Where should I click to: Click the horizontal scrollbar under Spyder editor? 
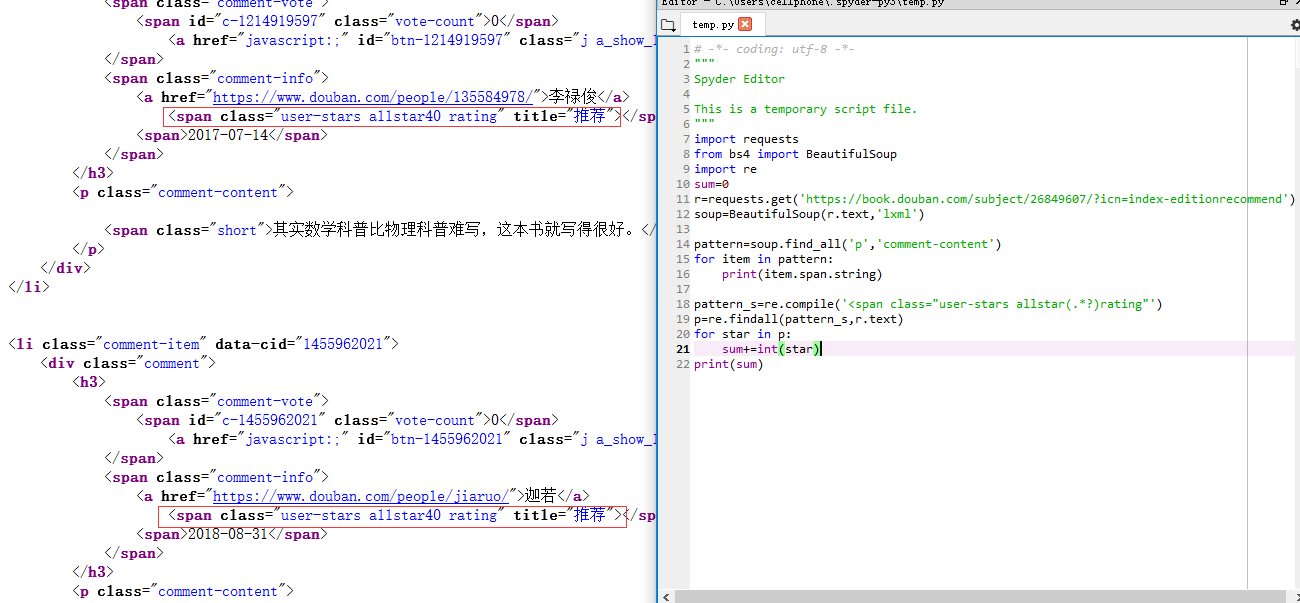(x=980, y=596)
